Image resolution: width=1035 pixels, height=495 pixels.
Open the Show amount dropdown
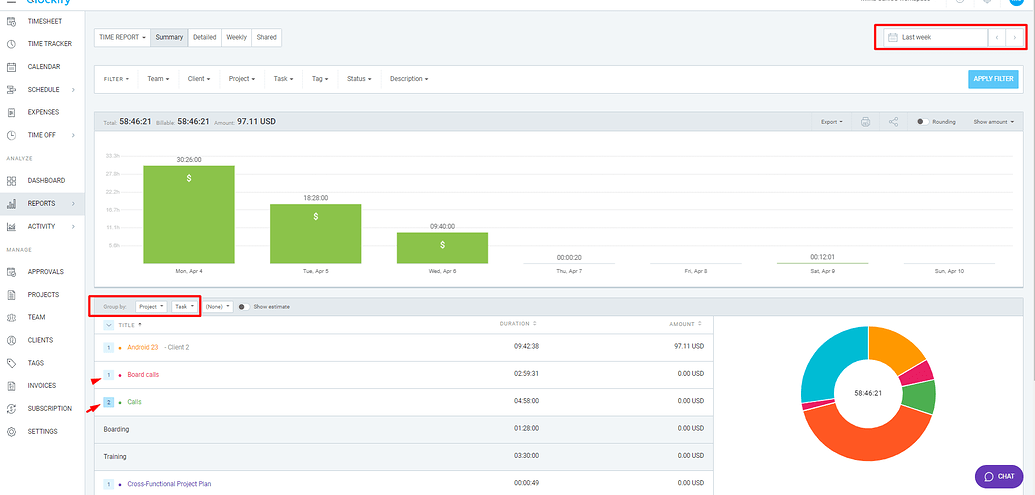click(x=993, y=122)
